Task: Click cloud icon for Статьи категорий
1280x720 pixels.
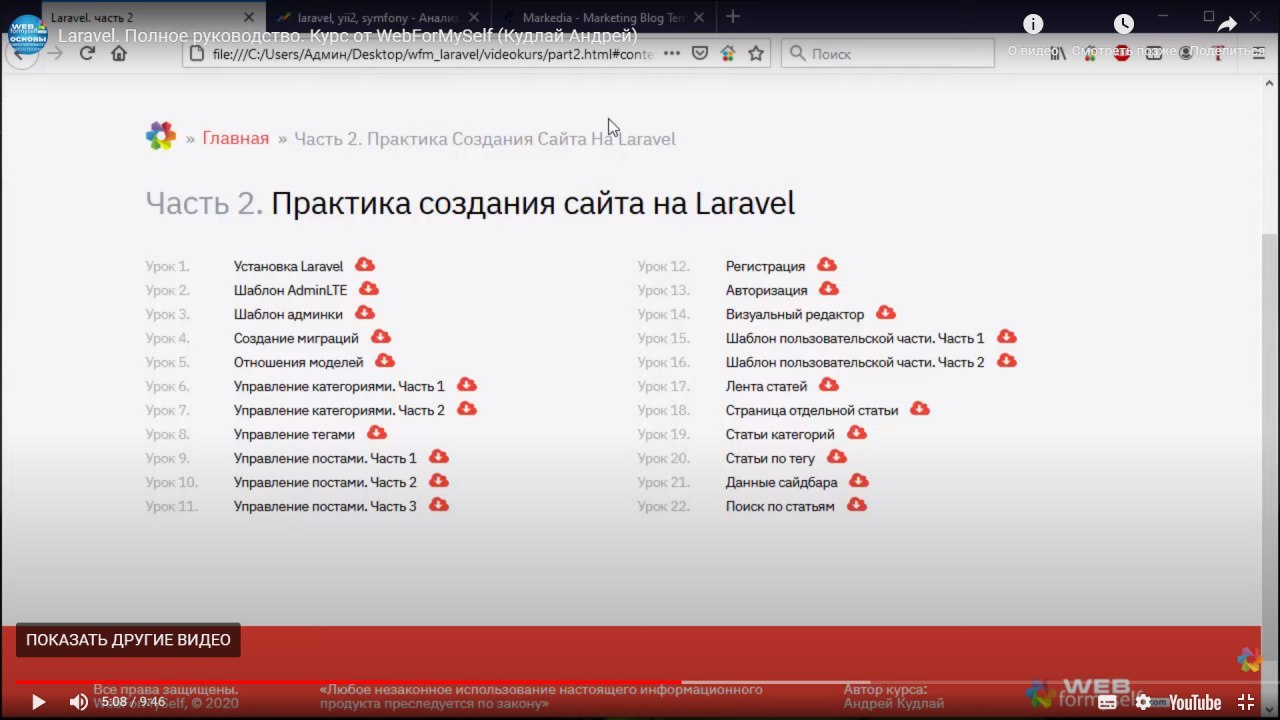Action: 857,433
